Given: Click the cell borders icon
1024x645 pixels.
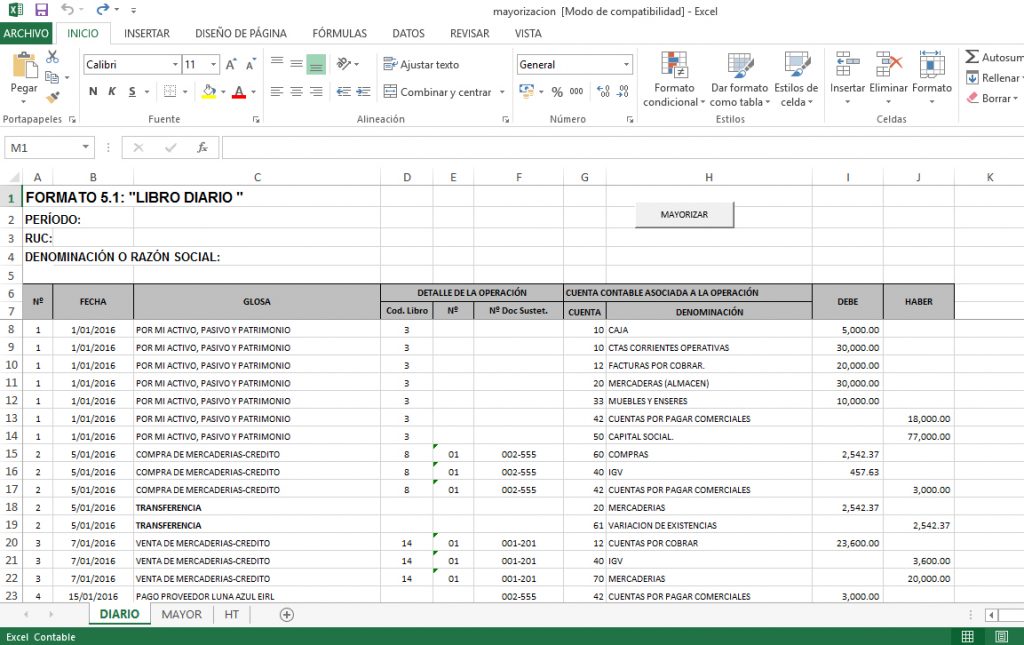Looking at the screenshot, I should [170, 91].
